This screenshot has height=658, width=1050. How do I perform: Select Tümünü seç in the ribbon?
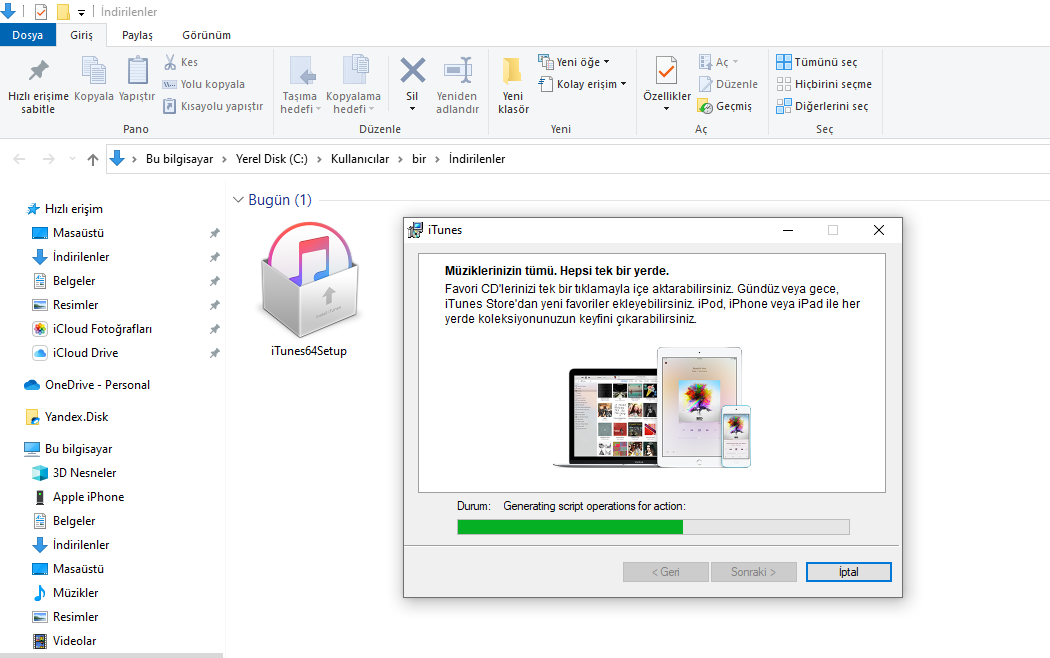coord(818,62)
